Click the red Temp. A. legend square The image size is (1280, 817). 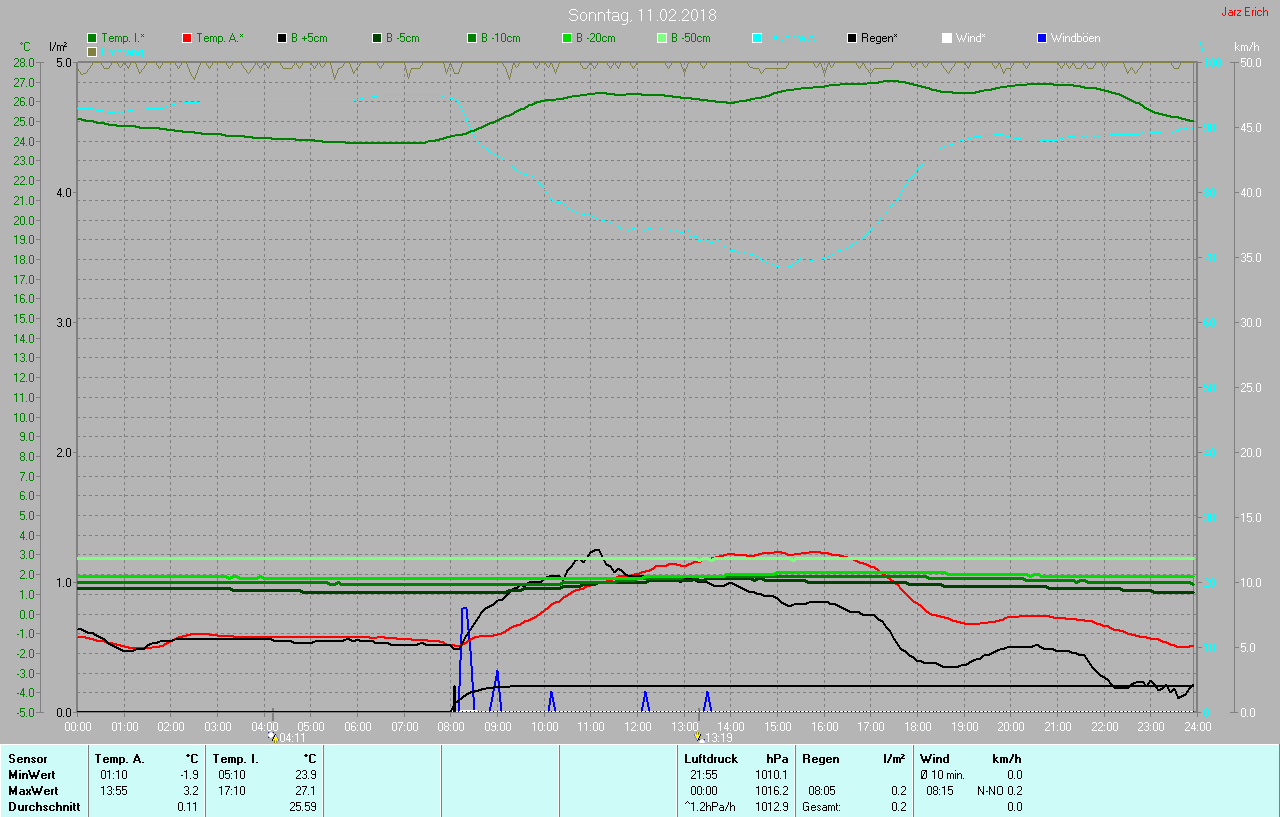click(x=187, y=38)
